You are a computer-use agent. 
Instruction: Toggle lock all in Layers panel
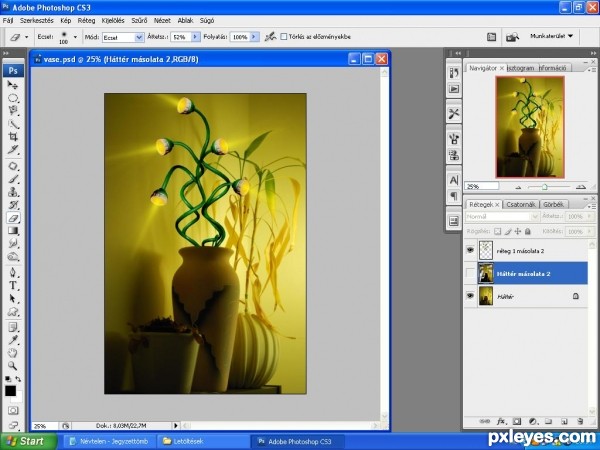[x=528, y=231]
